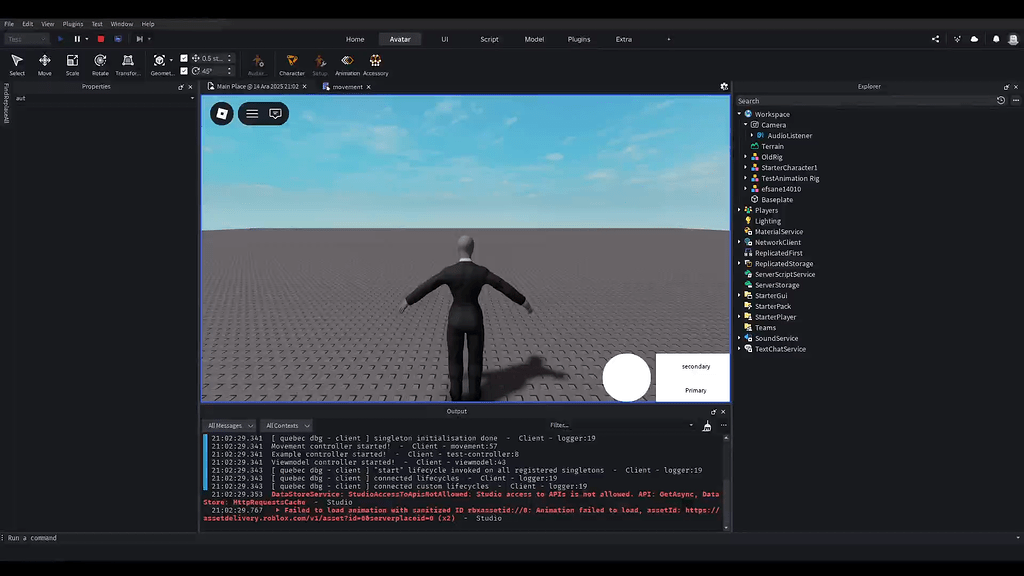Open the Accessory tool
The image size is (1024, 576).
(376, 62)
